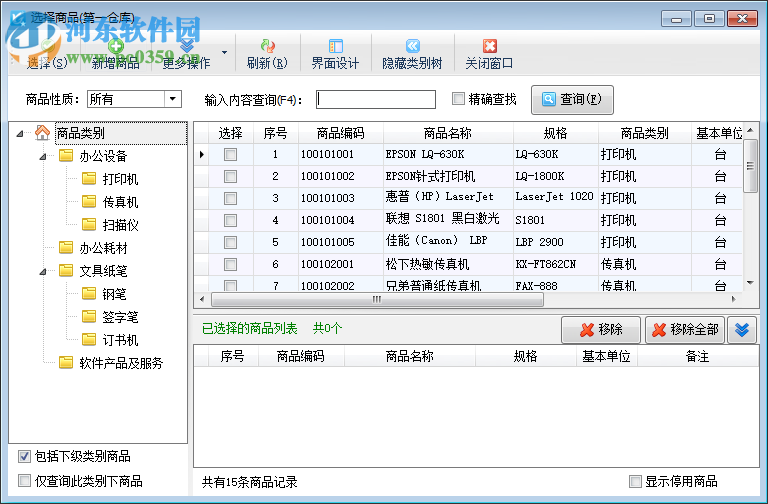Click the product grid horizontal scrollbar thumb
Image resolution: width=768 pixels, height=504 pixels.
[377, 299]
